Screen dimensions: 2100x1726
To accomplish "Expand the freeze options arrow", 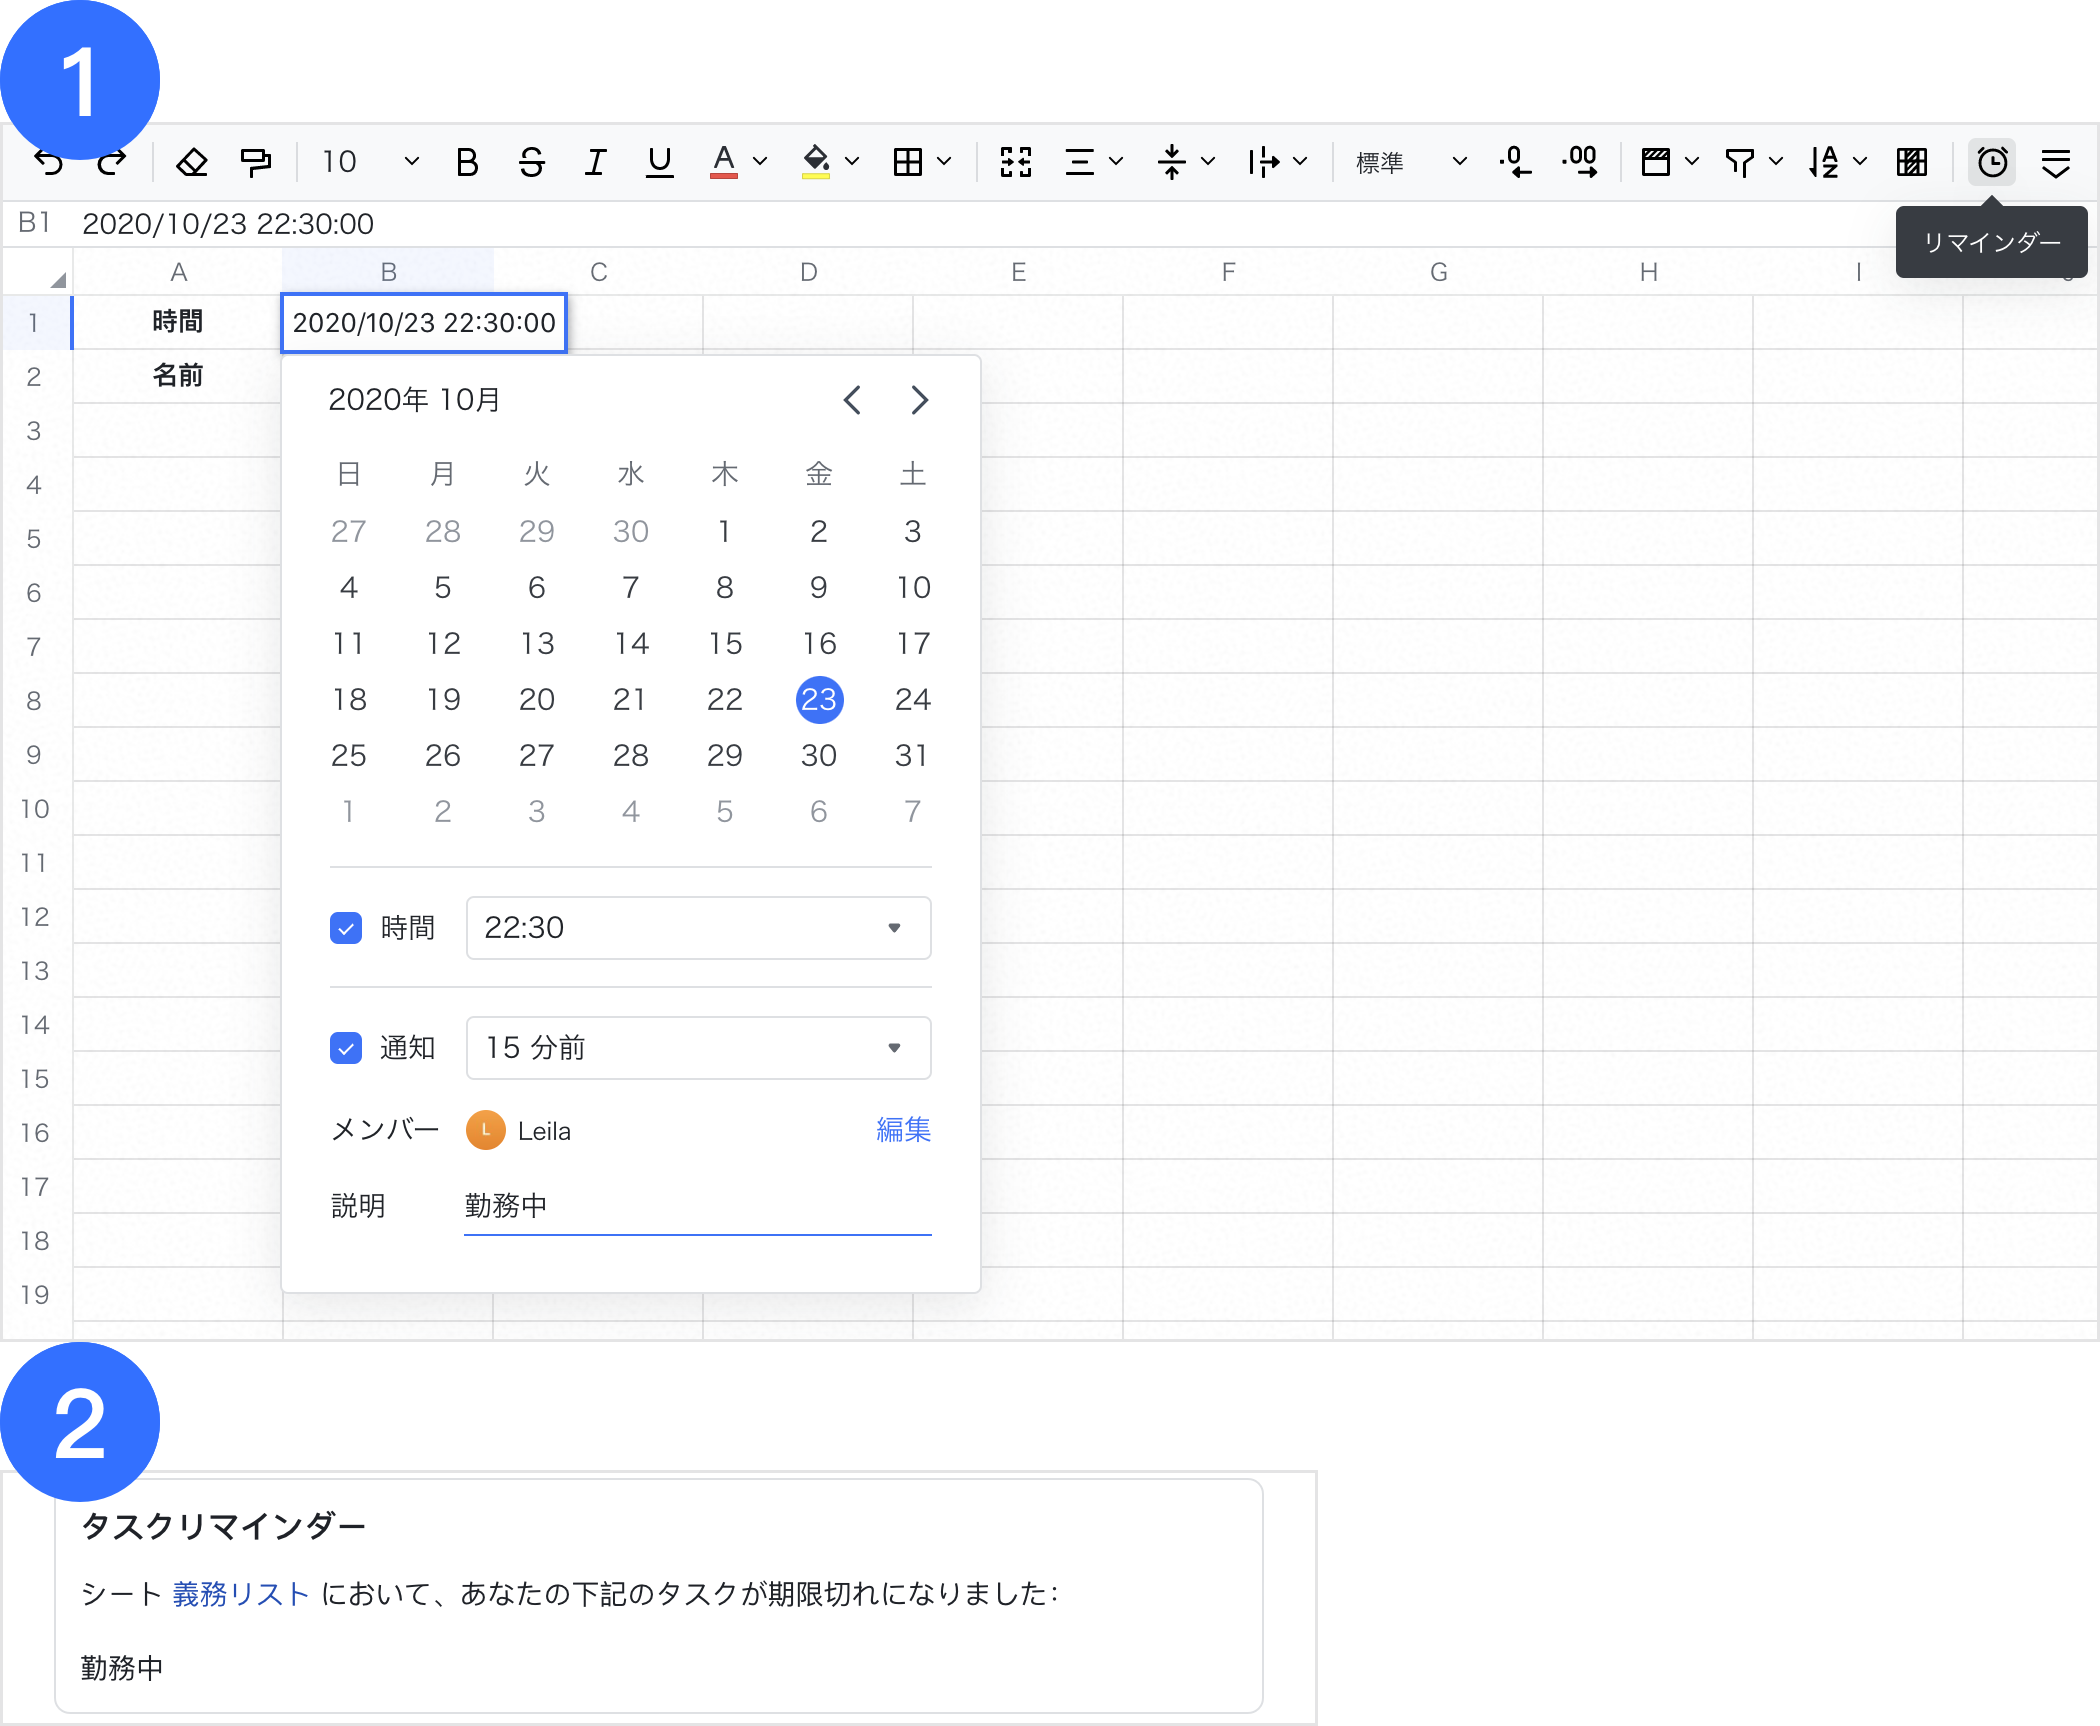I will pyautogui.click(x=1692, y=162).
